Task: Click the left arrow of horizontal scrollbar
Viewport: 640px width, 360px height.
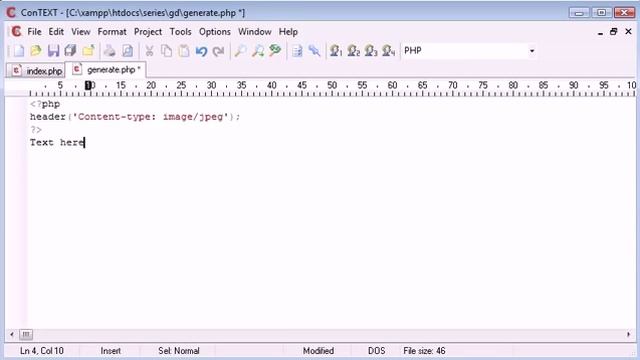Action: point(12,335)
